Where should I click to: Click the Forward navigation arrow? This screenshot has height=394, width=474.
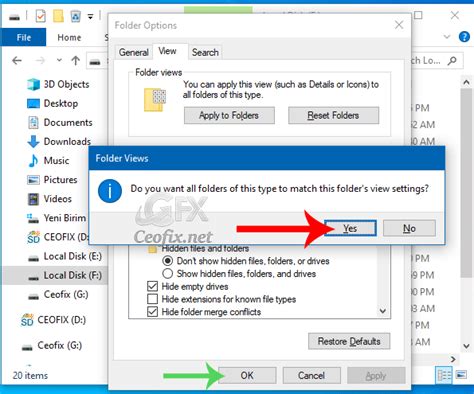pyautogui.click(x=40, y=61)
